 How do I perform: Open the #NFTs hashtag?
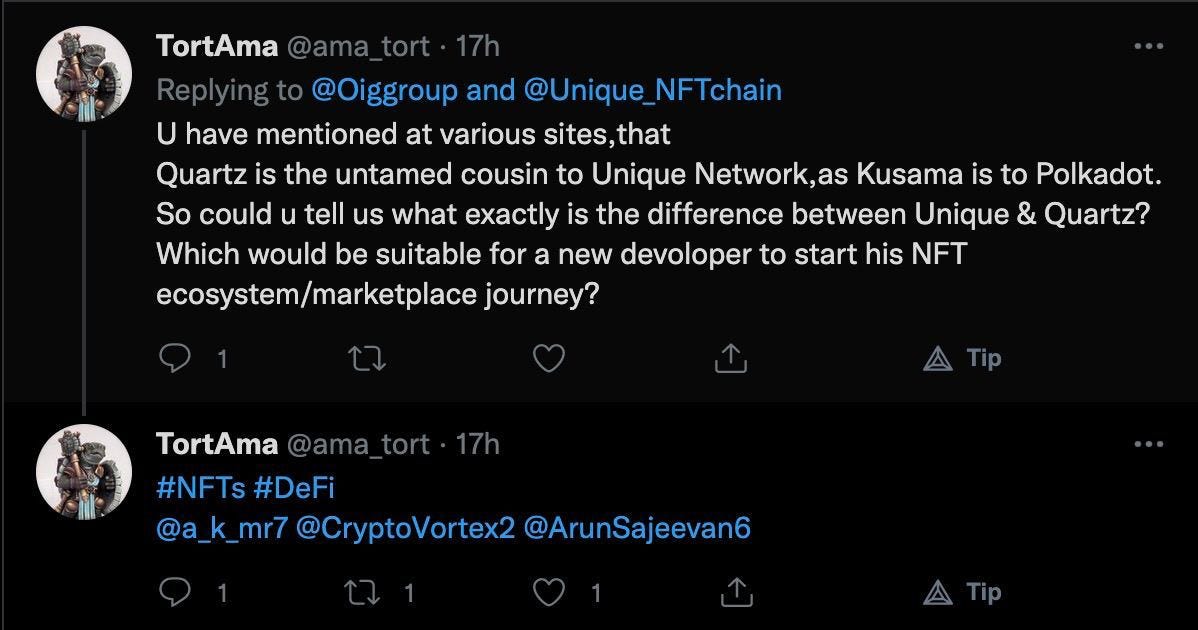point(200,487)
